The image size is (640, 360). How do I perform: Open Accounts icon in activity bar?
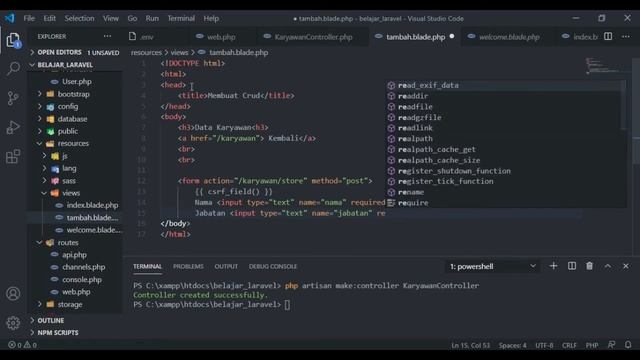point(13,293)
